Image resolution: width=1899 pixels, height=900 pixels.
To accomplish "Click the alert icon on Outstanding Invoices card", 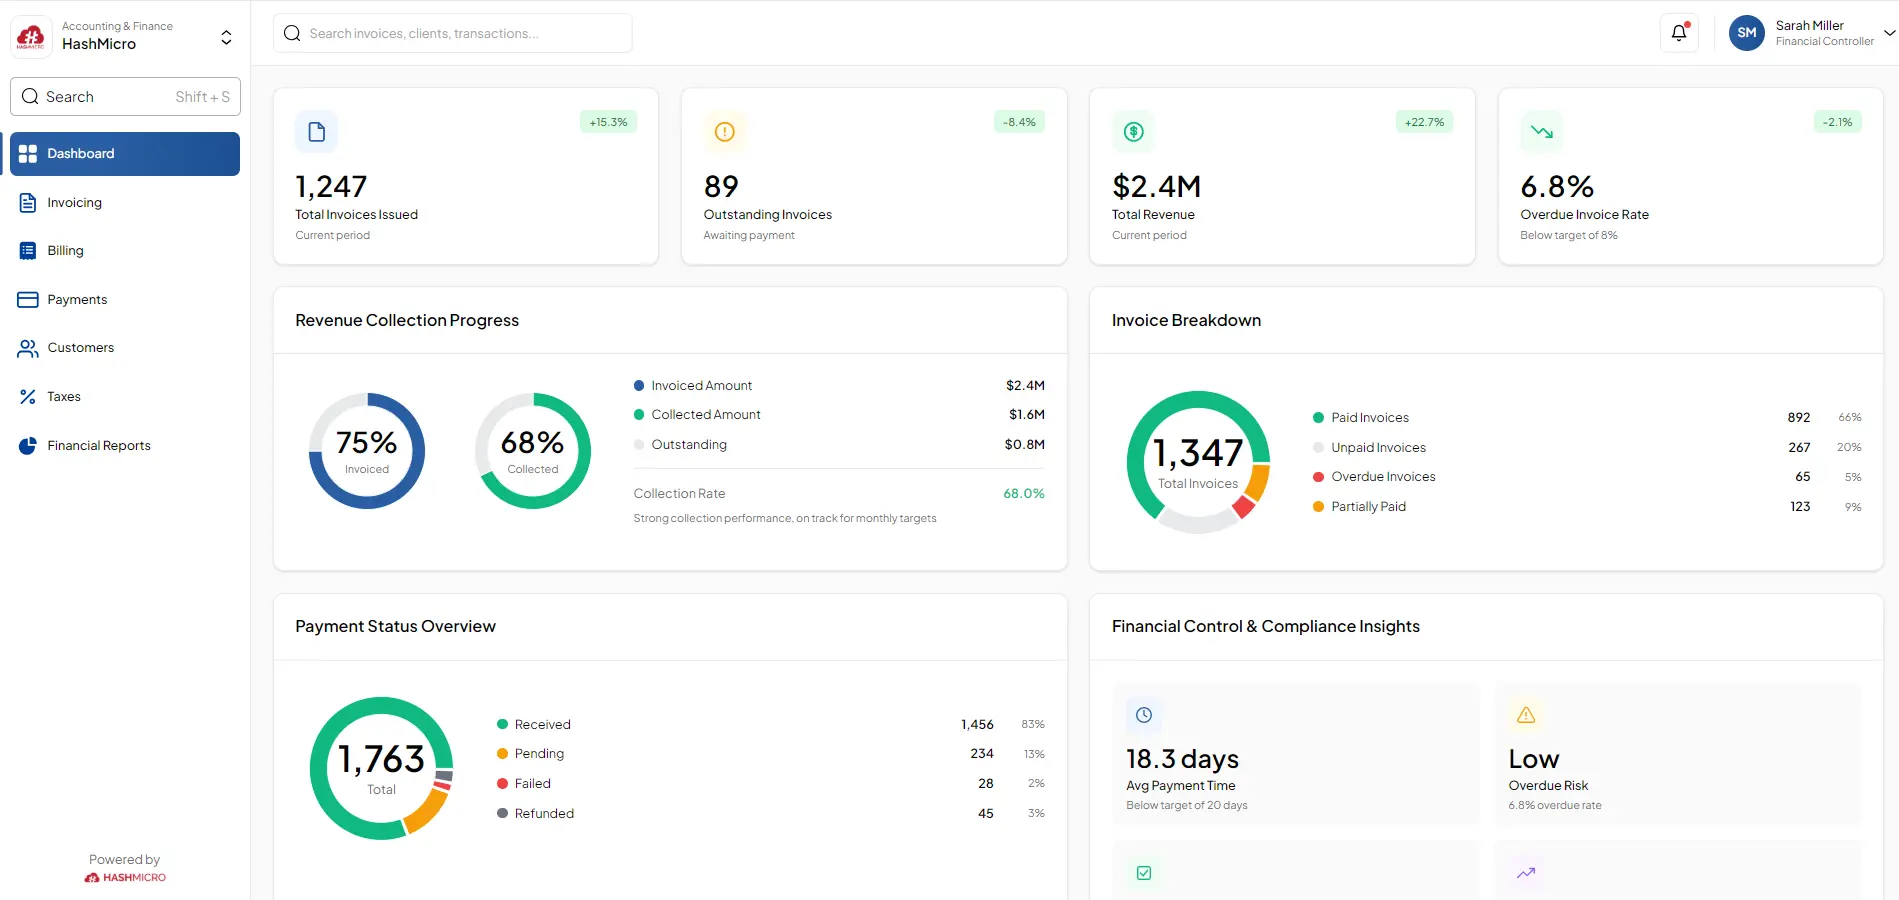I will coord(724,132).
